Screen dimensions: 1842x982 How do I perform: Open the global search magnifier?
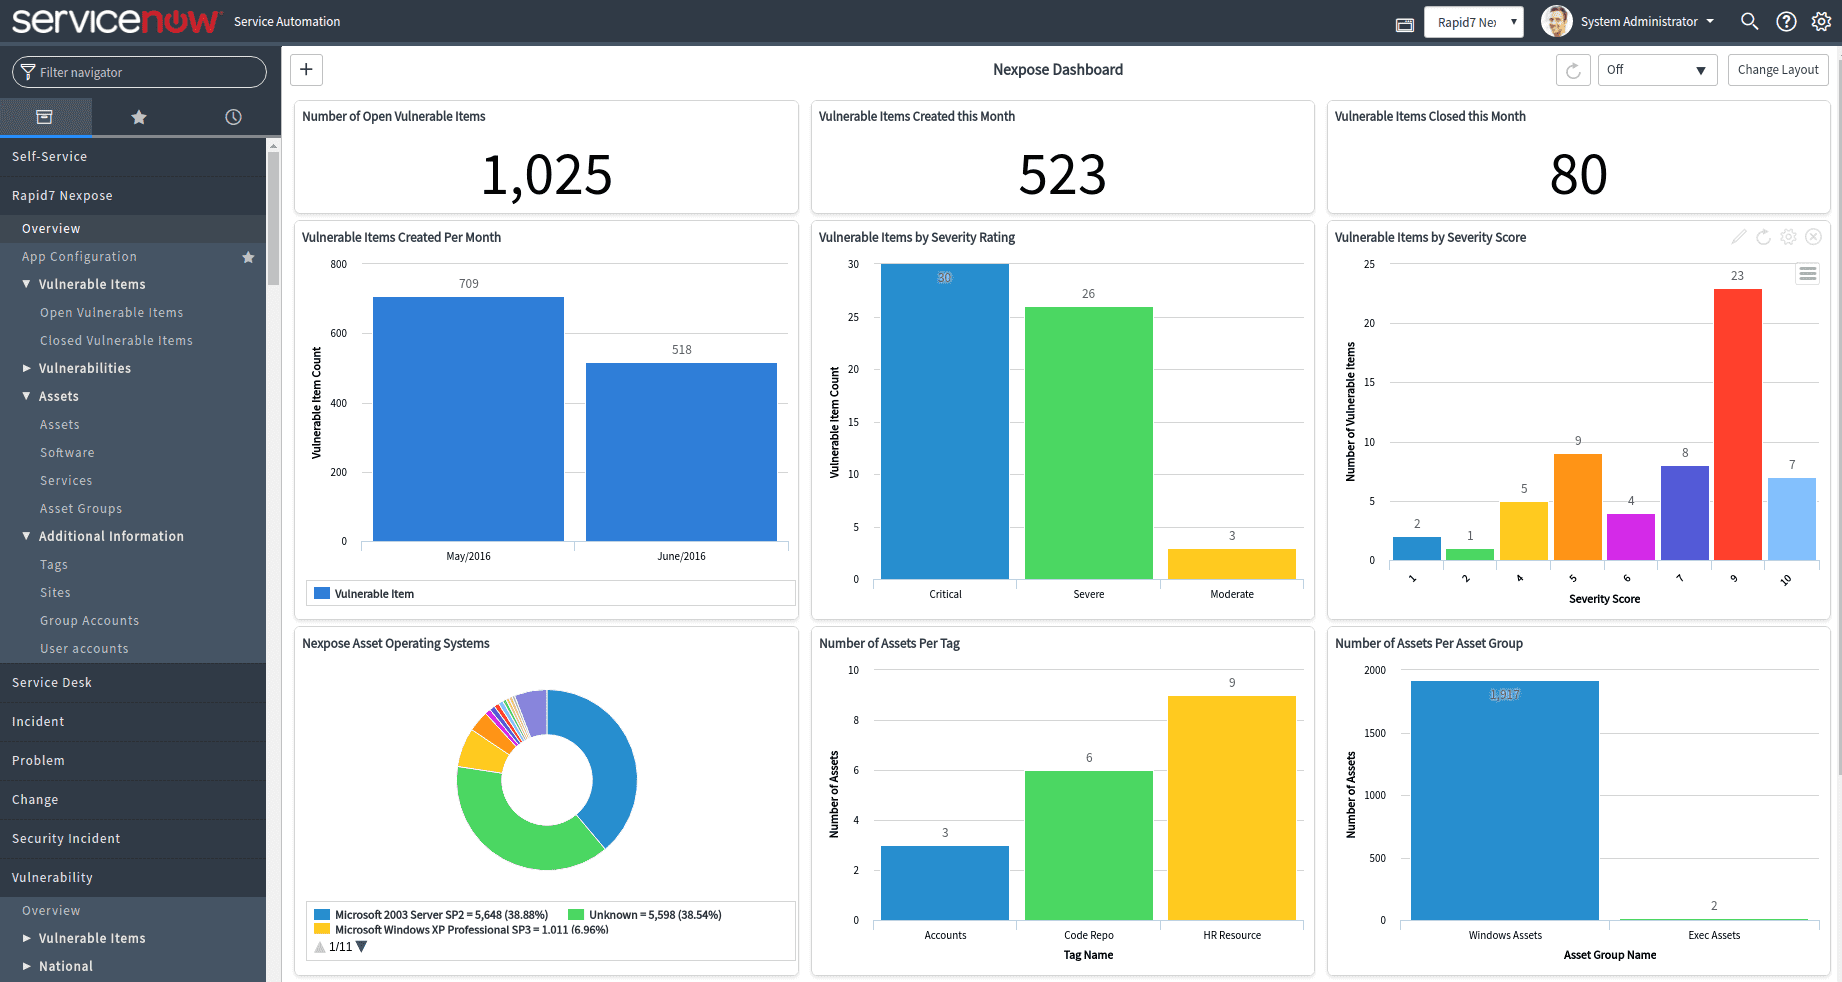click(1749, 21)
